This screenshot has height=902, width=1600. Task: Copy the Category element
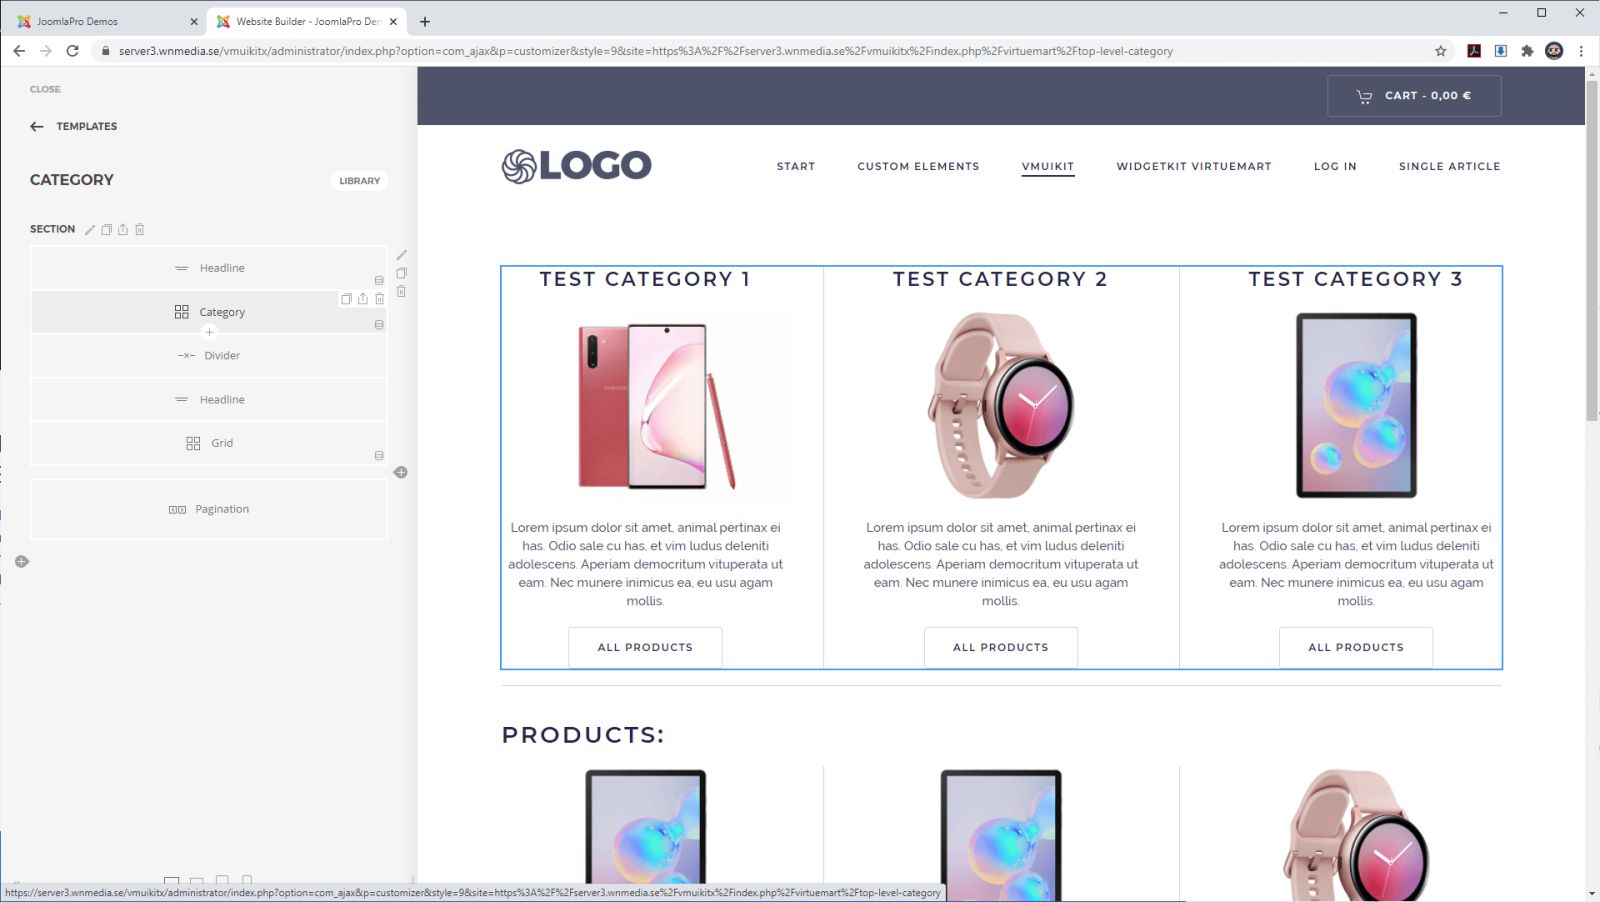(346, 299)
